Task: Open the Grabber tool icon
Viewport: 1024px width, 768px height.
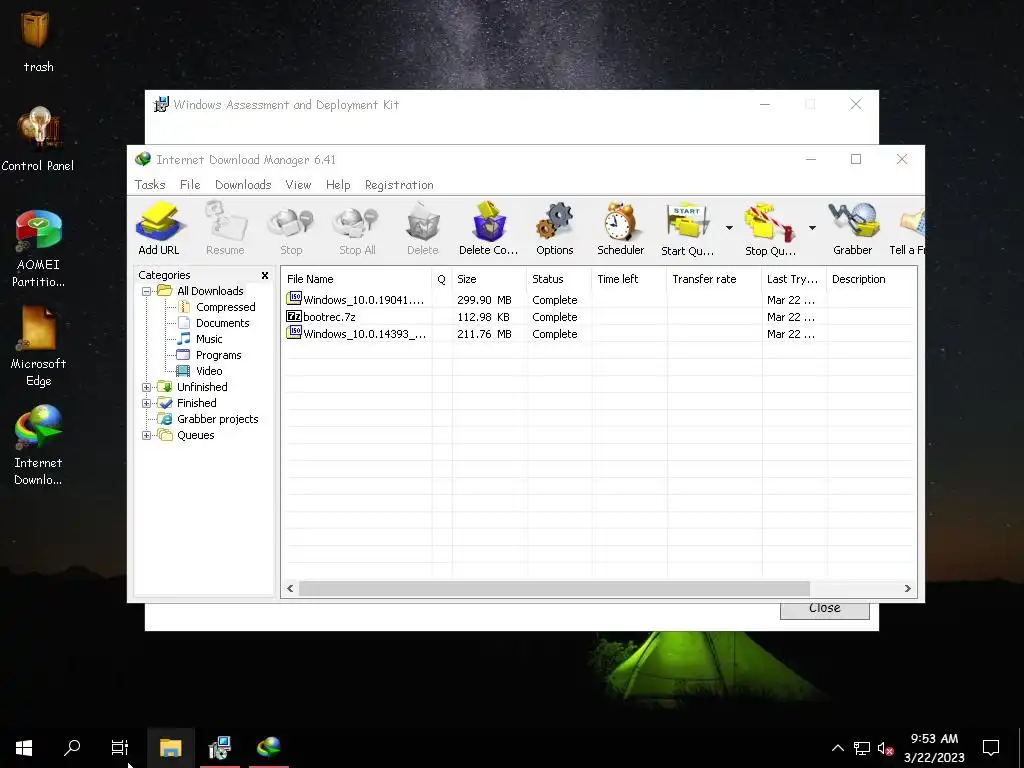Action: pyautogui.click(x=852, y=229)
